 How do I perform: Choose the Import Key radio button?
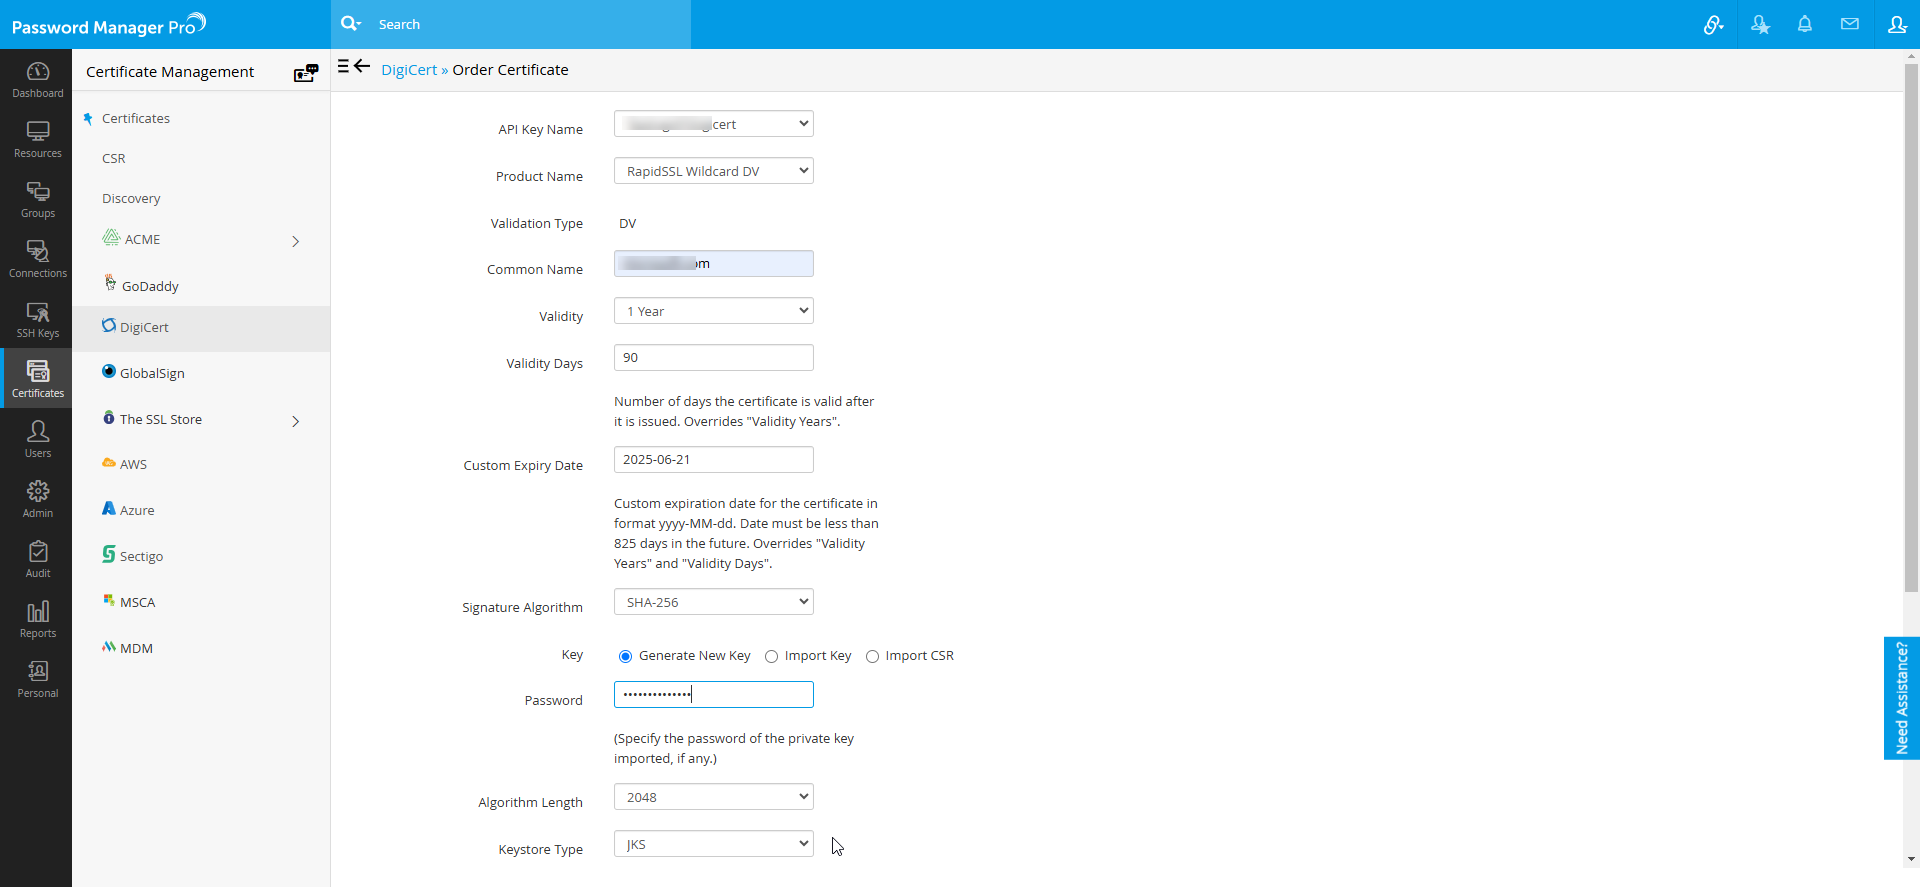771,657
